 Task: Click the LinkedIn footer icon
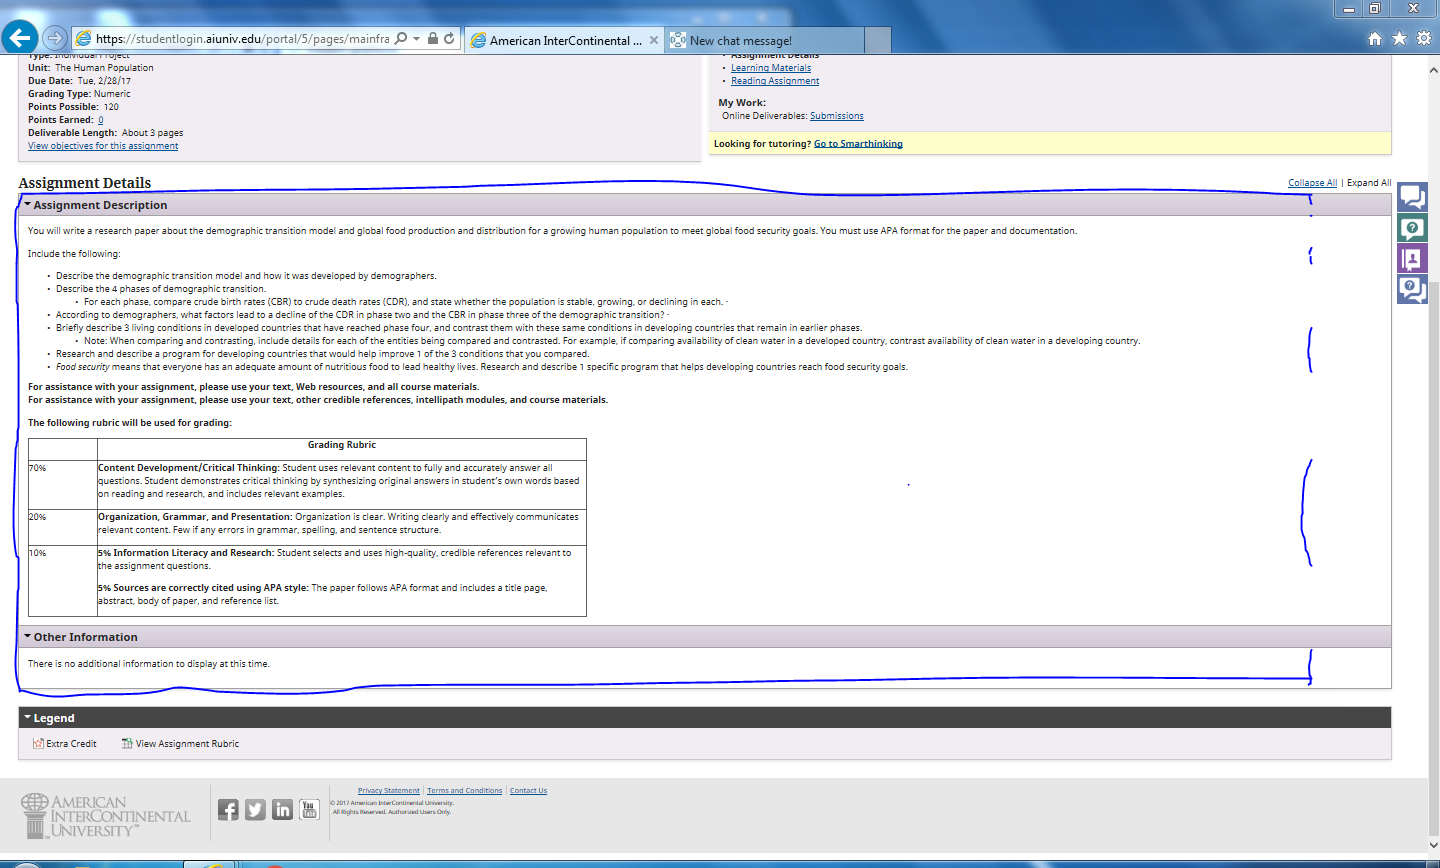(282, 810)
